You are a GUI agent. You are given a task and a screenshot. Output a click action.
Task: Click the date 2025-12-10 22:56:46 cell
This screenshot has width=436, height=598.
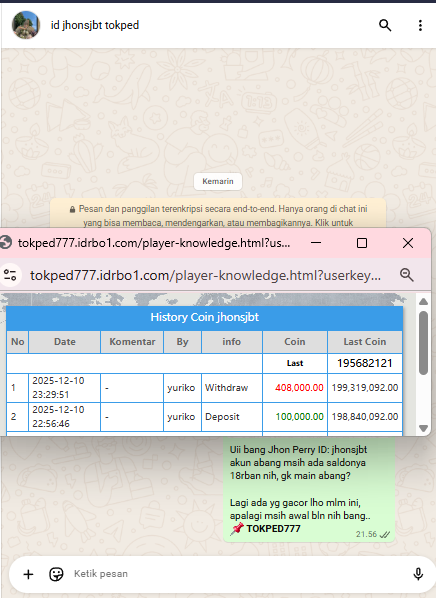pyautogui.click(x=64, y=416)
